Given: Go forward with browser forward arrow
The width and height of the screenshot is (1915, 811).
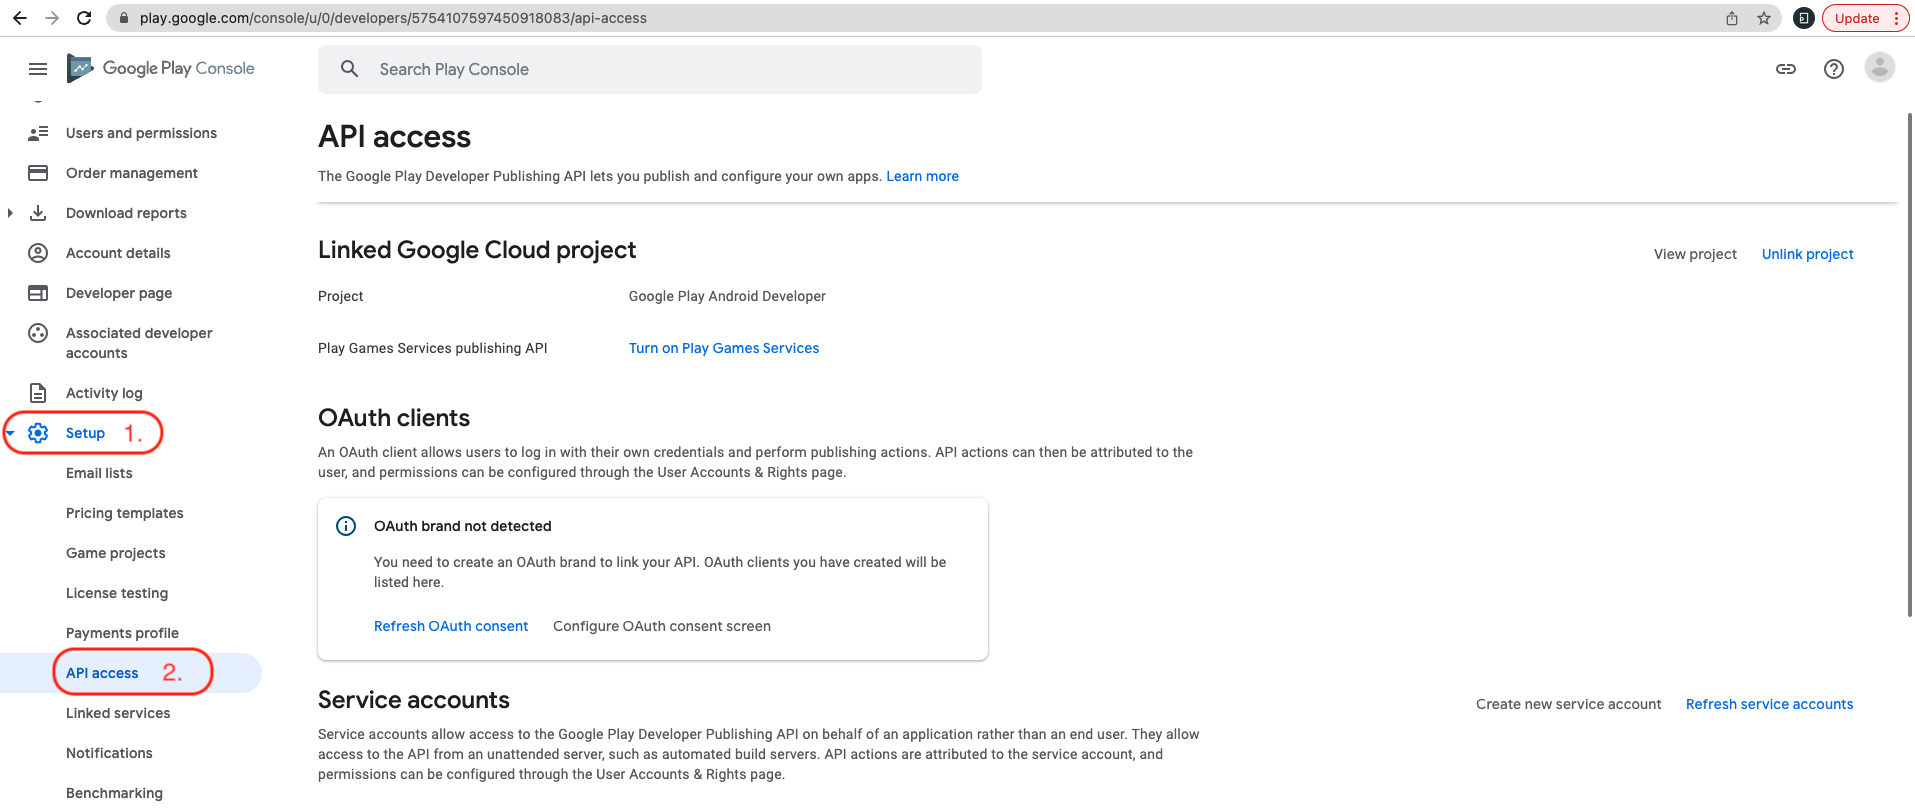Looking at the screenshot, I should (52, 18).
